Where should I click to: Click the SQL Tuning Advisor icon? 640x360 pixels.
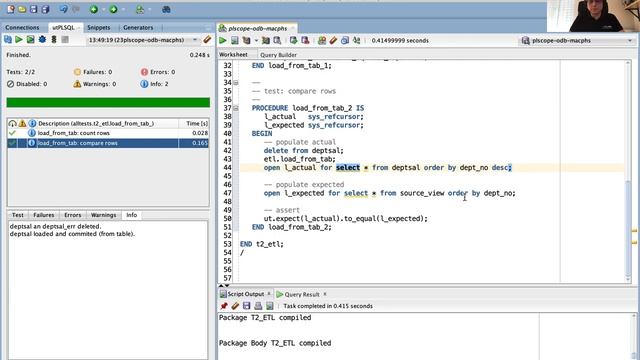pos(277,40)
